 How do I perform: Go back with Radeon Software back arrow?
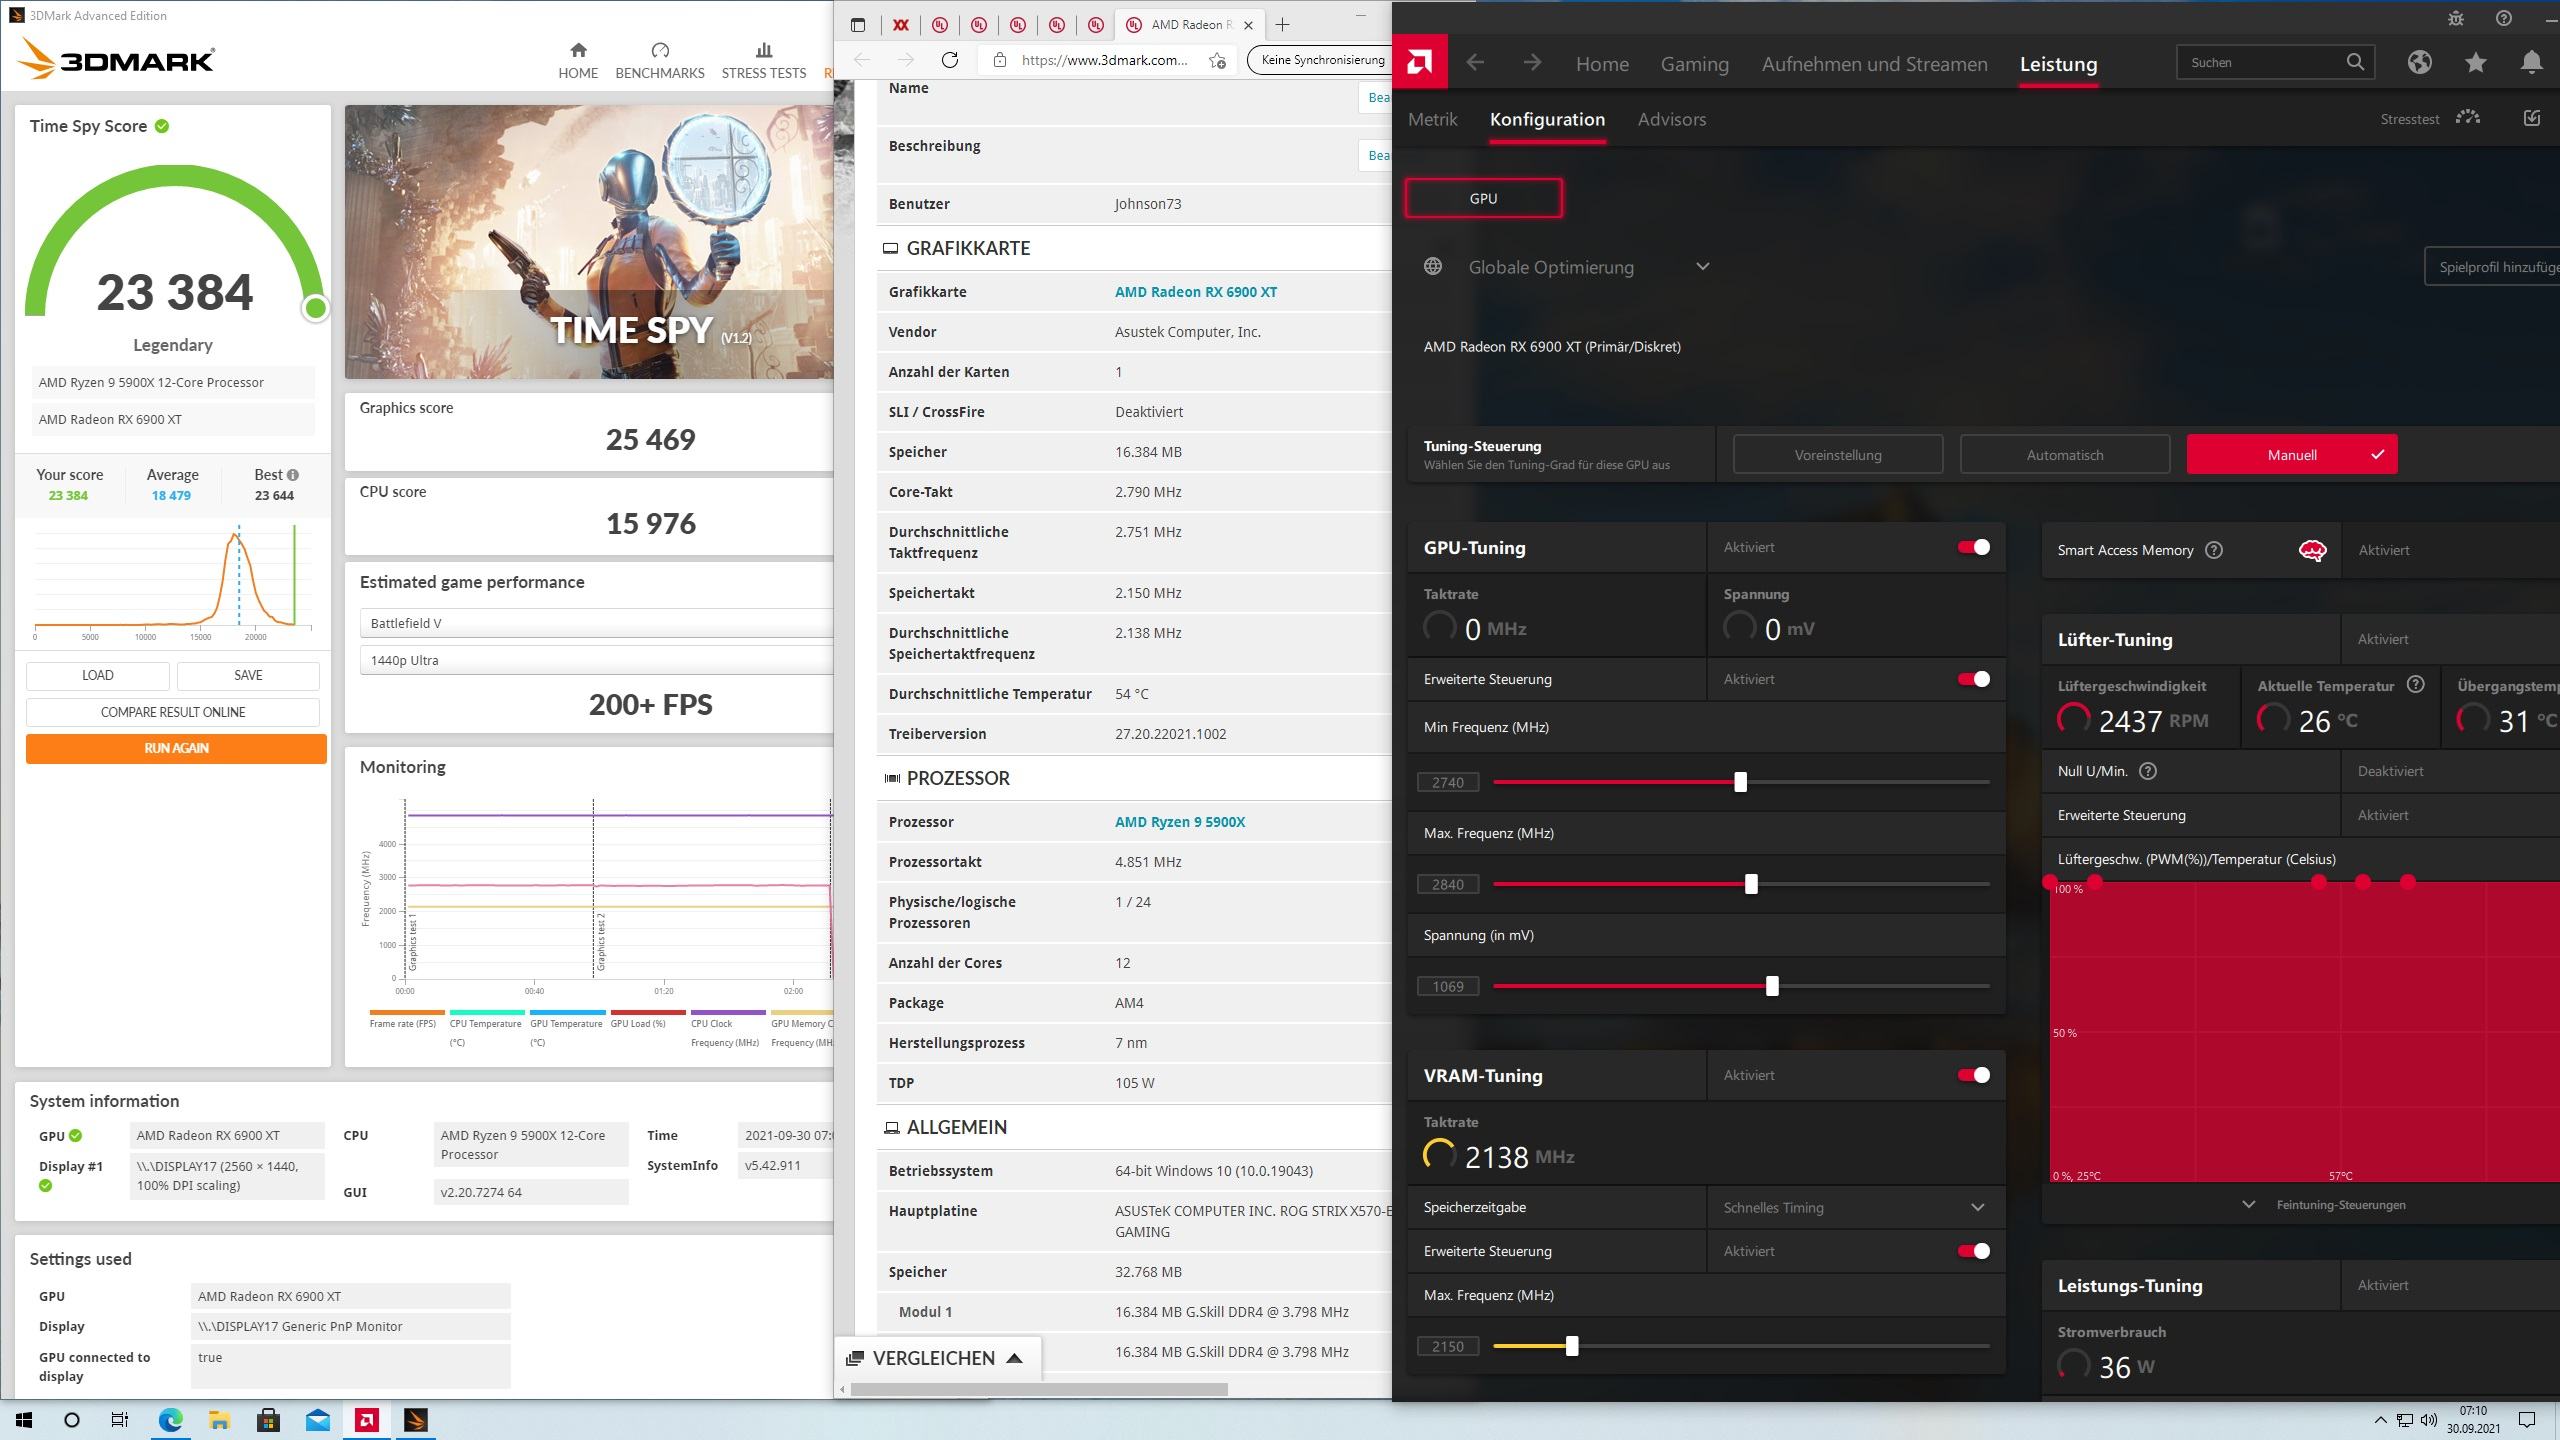click(x=1475, y=63)
